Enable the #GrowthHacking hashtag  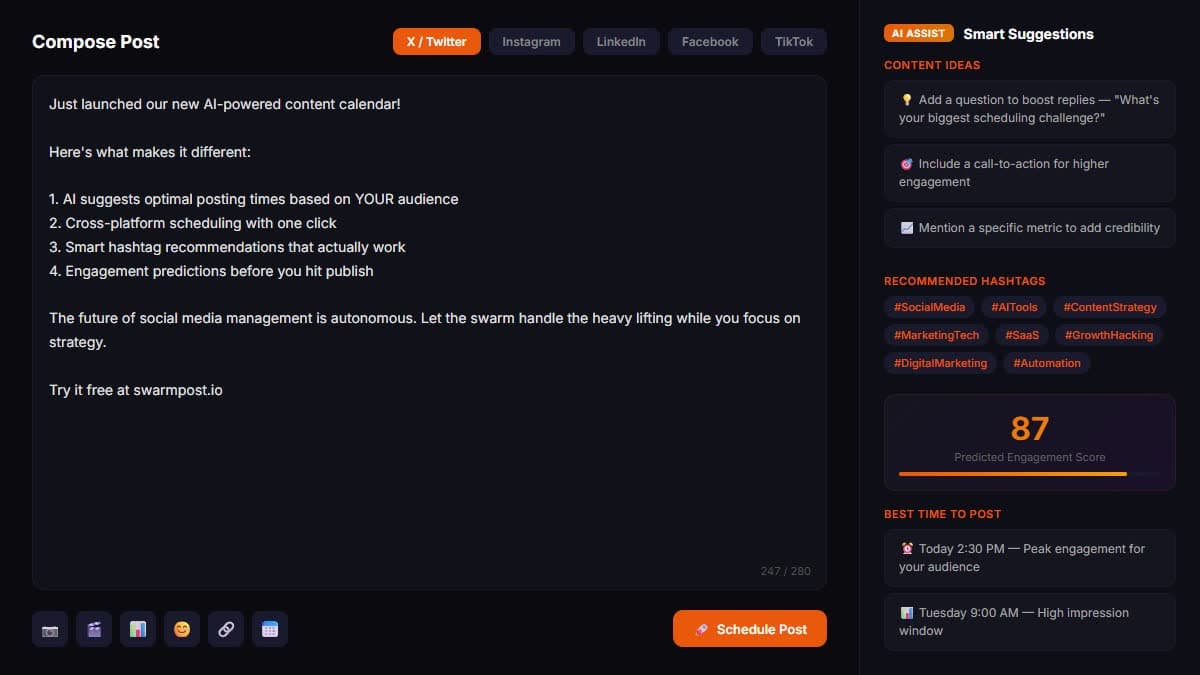tap(1109, 335)
